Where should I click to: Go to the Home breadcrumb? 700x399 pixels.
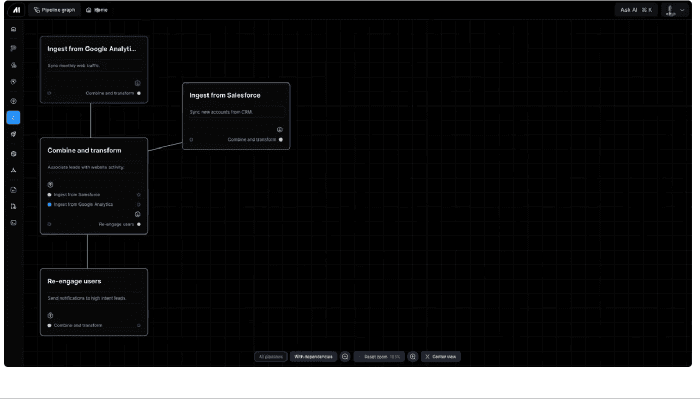coord(97,10)
